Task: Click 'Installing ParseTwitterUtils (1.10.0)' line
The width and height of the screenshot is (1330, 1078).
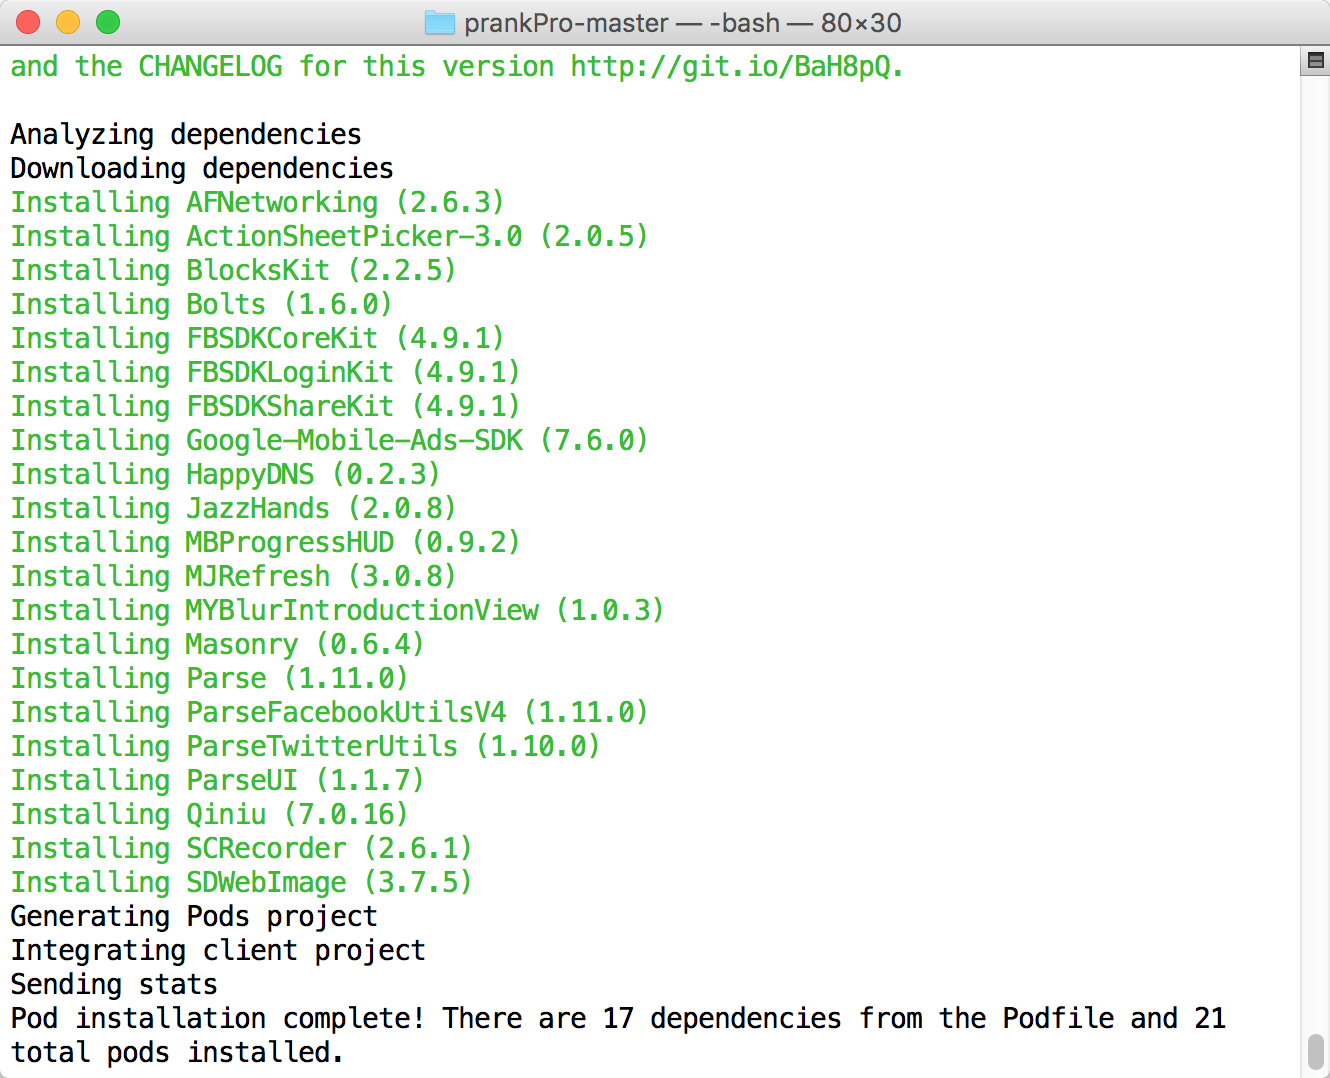Action: [306, 747]
